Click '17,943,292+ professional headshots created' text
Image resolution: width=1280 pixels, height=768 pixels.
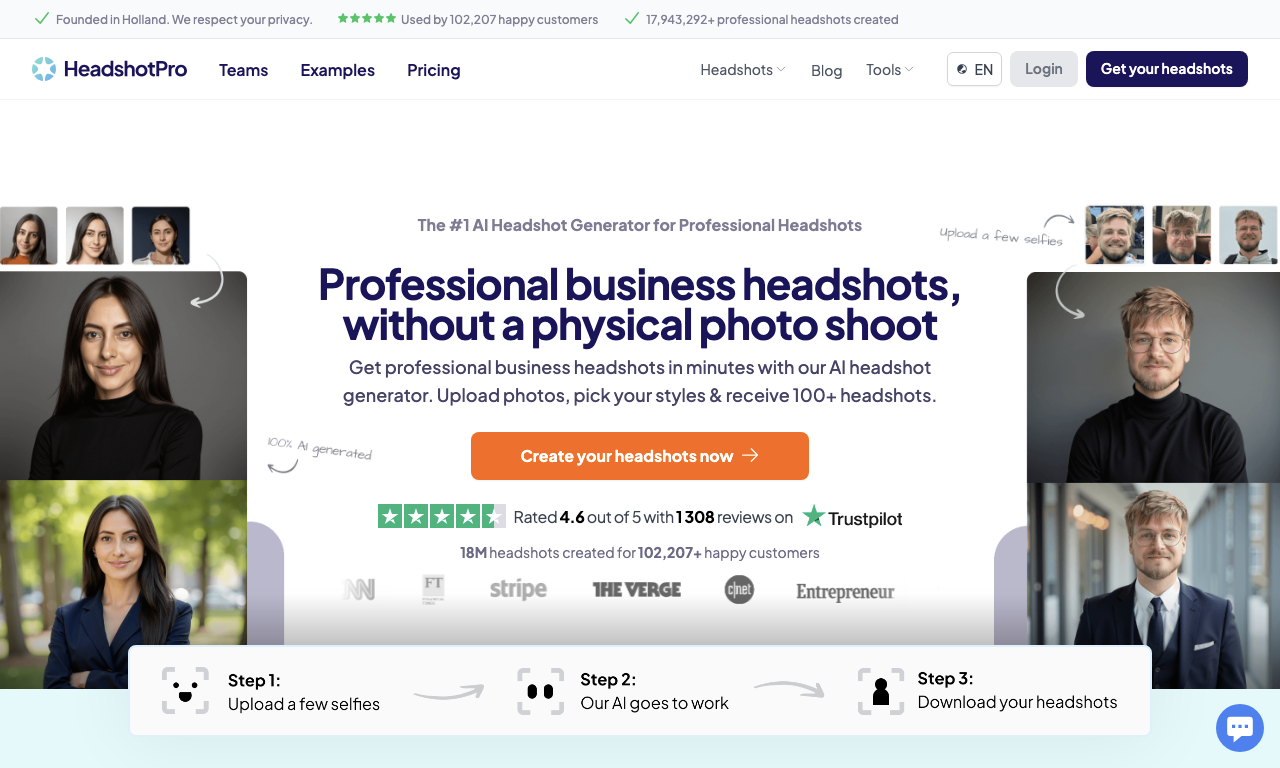[x=772, y=19]
